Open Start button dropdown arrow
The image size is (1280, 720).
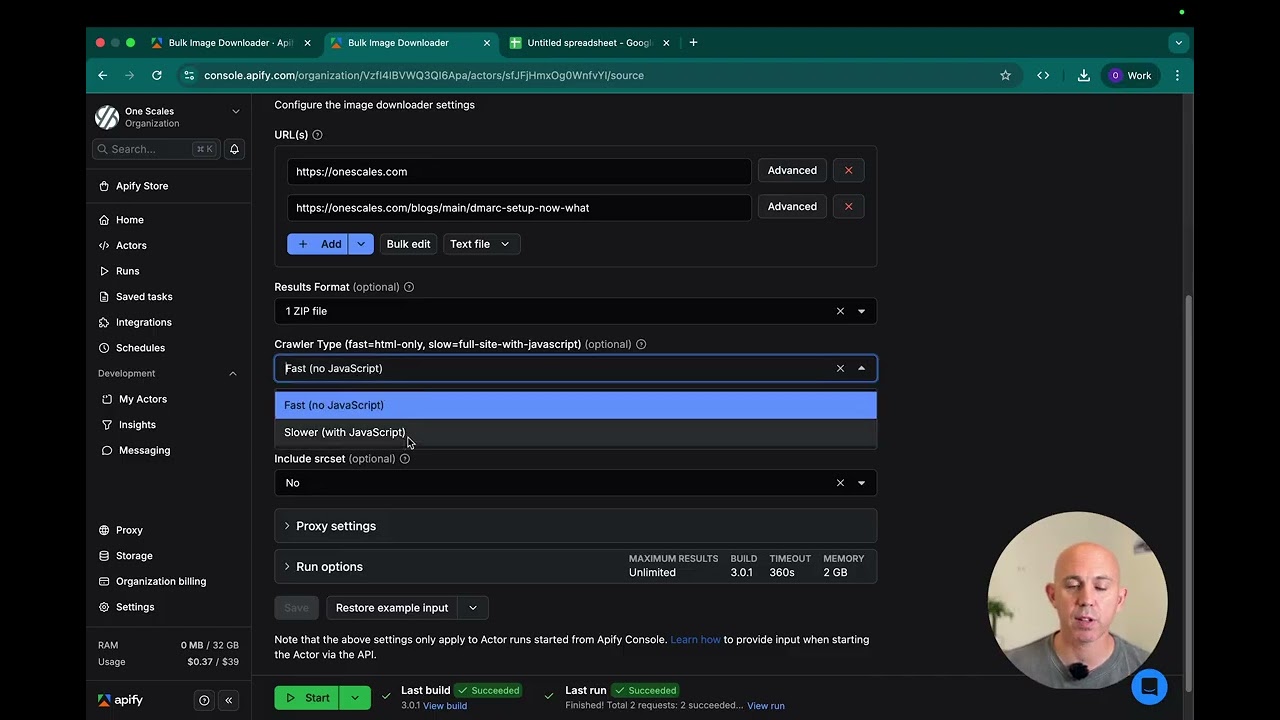click(355, 698)
